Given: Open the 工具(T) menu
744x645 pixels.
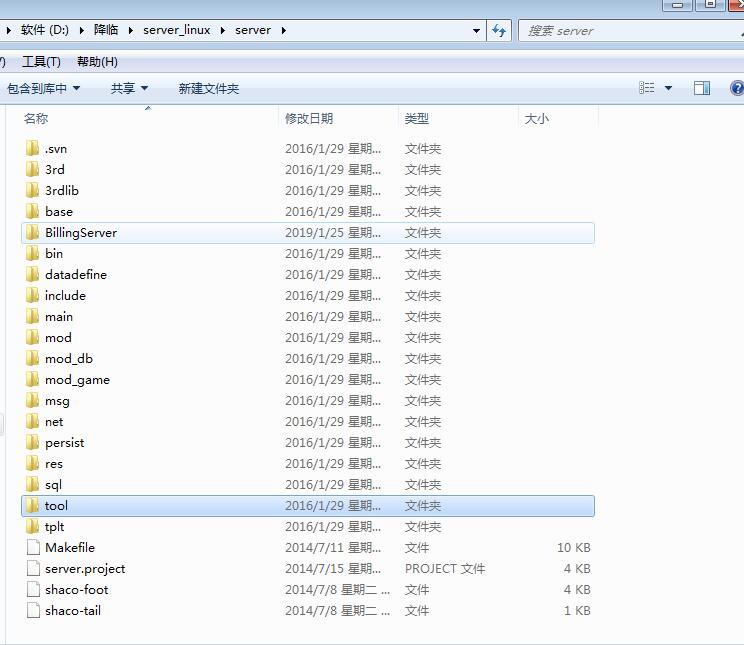Looking at the screenshot, I should point(41,62).
